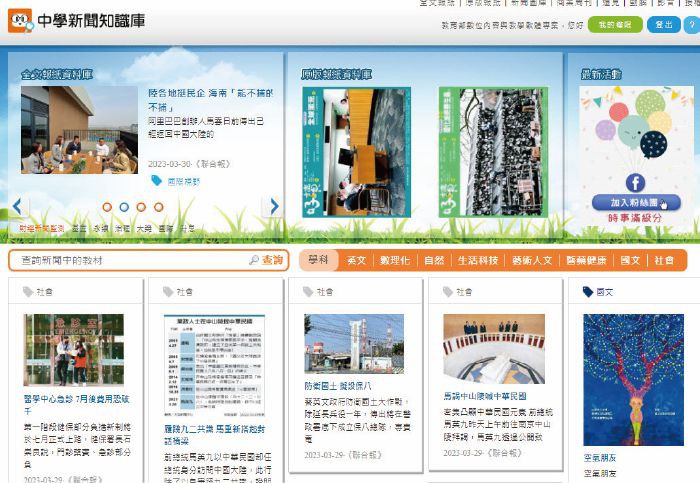Viewport: 700px width, 483px height.
Task: Select the second carousel indicator dot
Action: pos(124,207)
